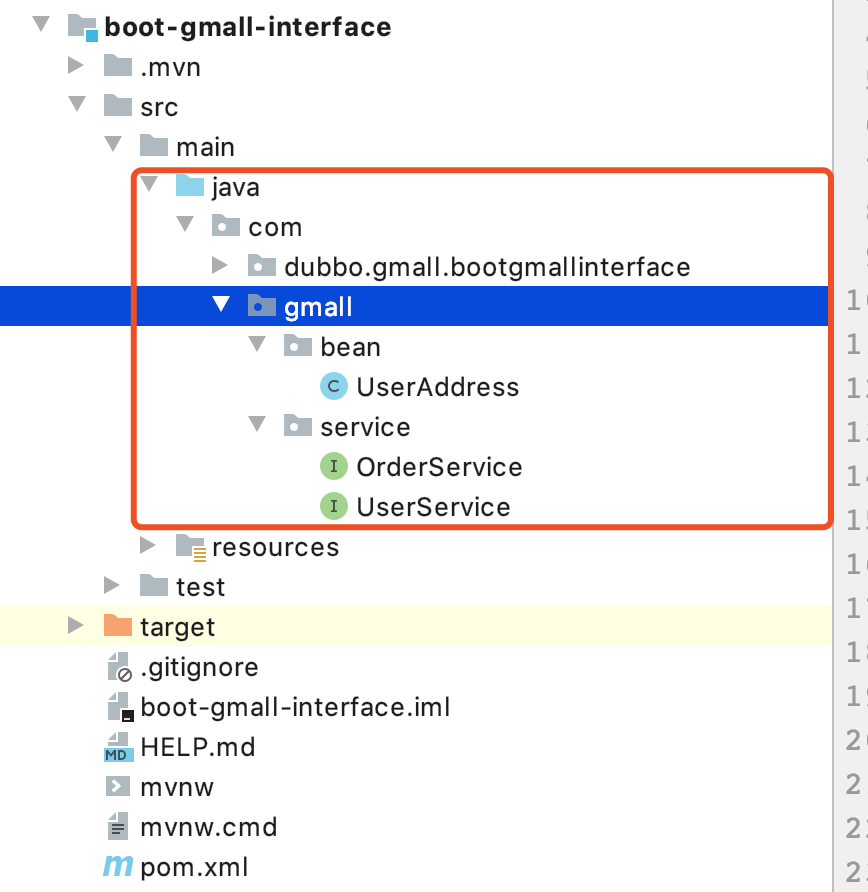Collapse the service package arrow
The width and height of the screenshot is (868, 892).
(257, 426)
